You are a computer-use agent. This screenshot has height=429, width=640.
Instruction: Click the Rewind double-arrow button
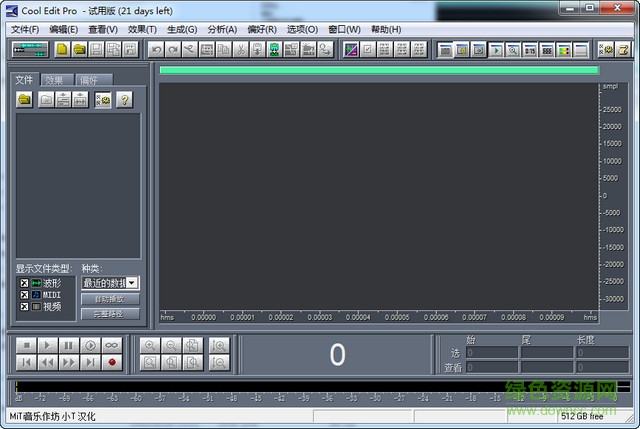(x=48, y=362)
